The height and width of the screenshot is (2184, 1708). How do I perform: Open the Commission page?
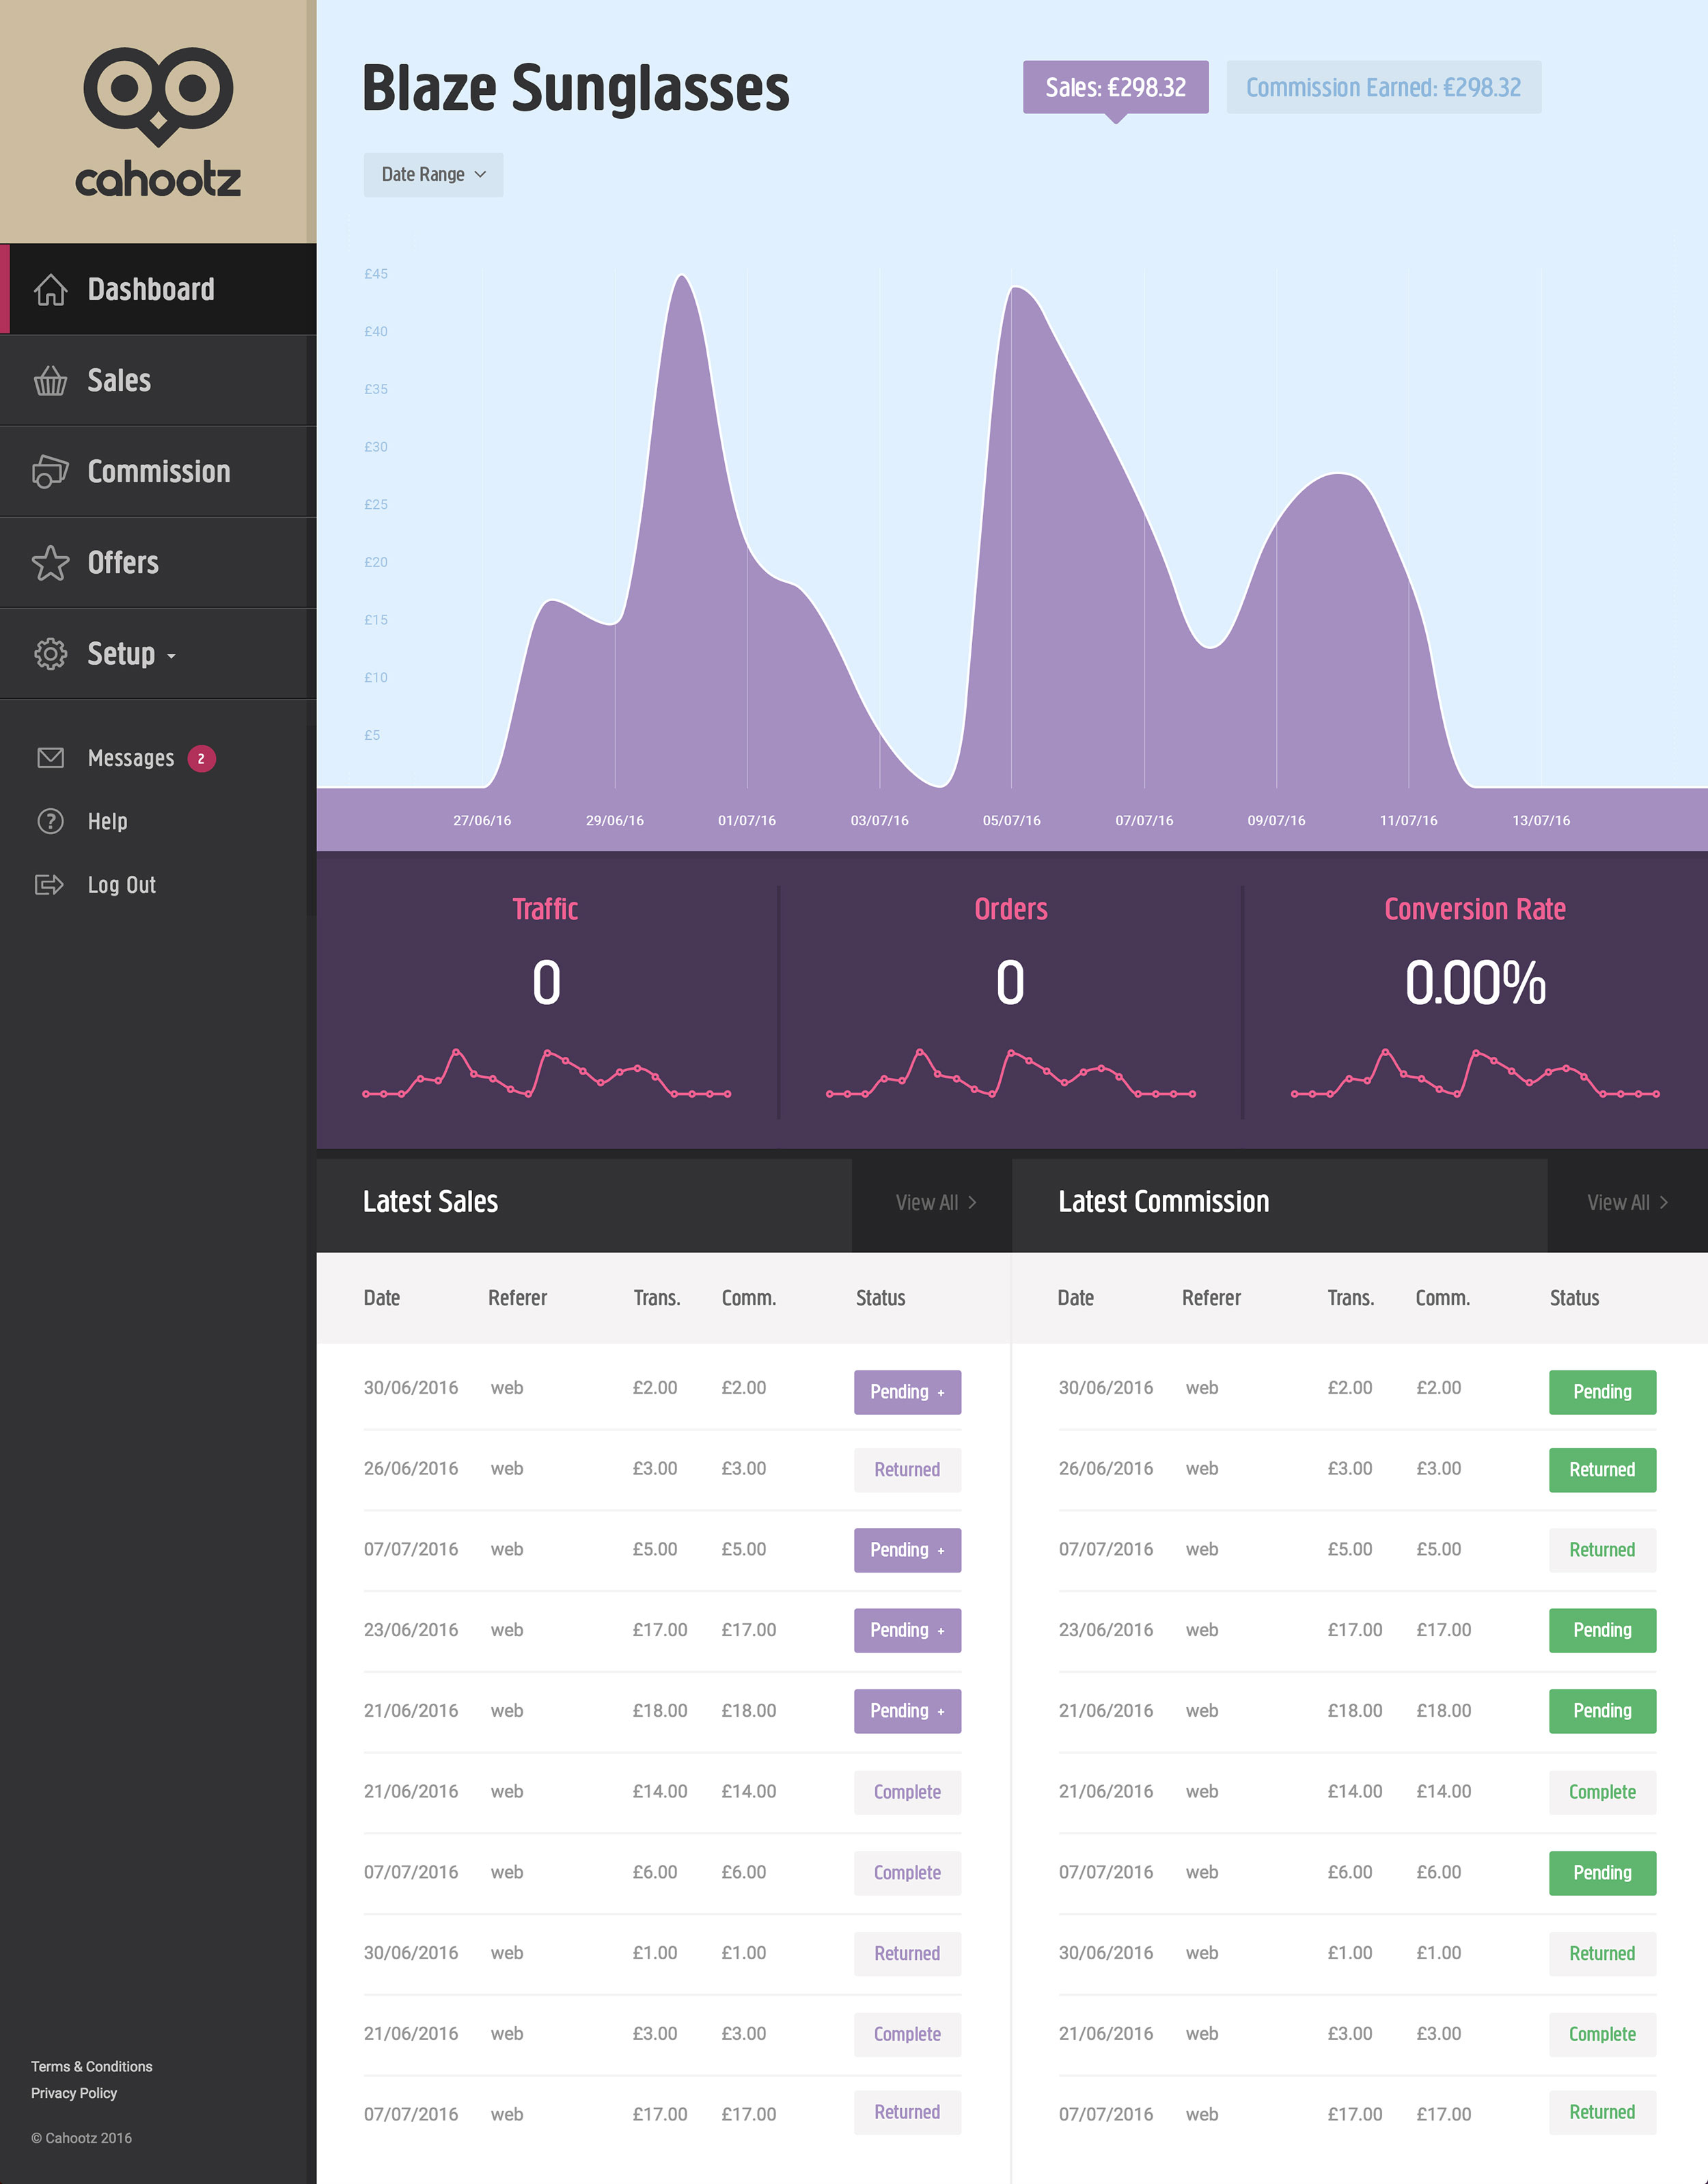tap(158, 472)
